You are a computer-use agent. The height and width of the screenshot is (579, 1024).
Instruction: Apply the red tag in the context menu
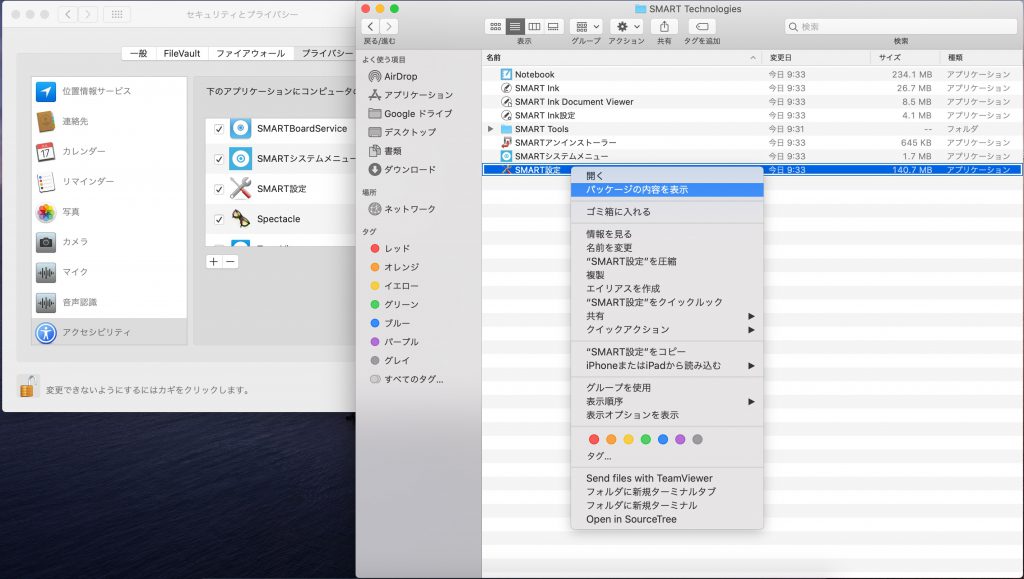594,439
